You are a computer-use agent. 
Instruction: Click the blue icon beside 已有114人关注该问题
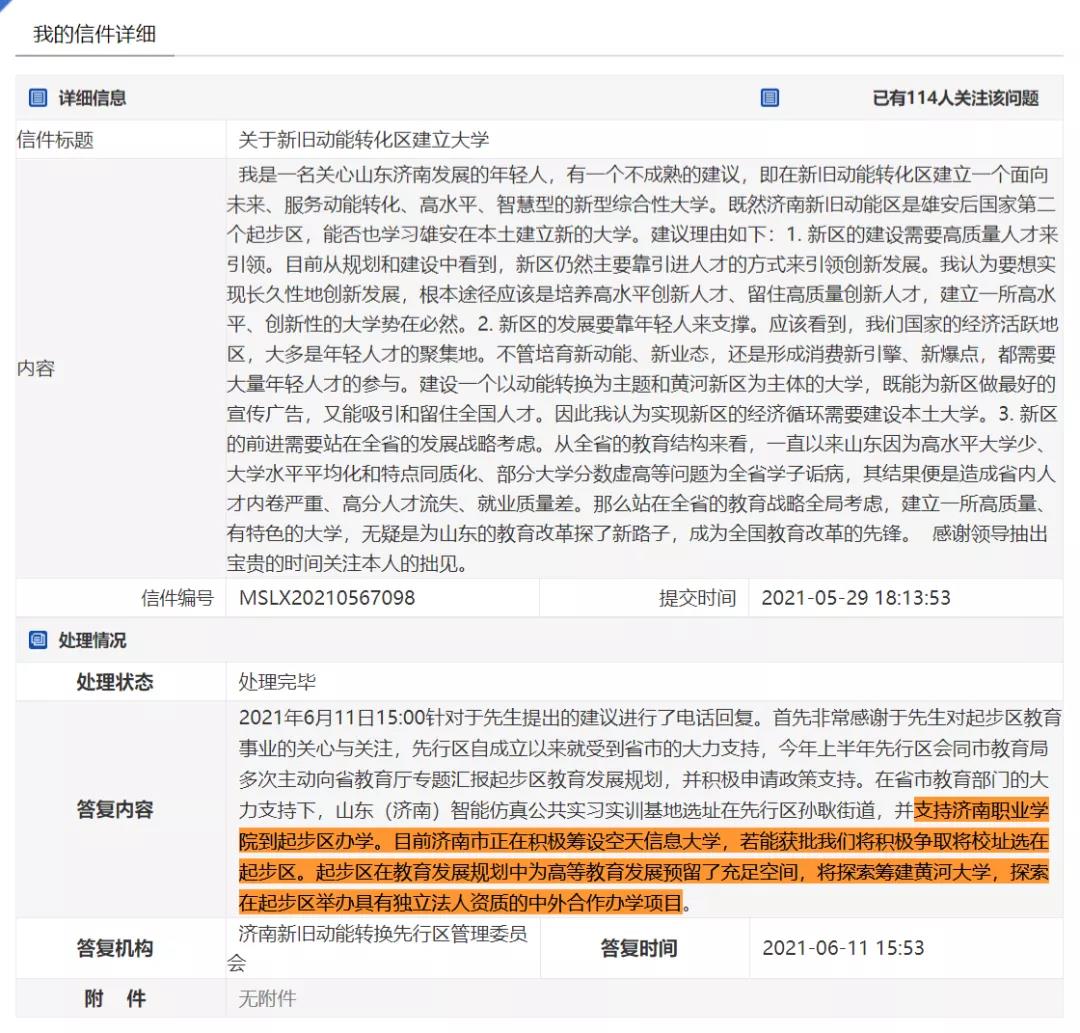tap(768, 98)
